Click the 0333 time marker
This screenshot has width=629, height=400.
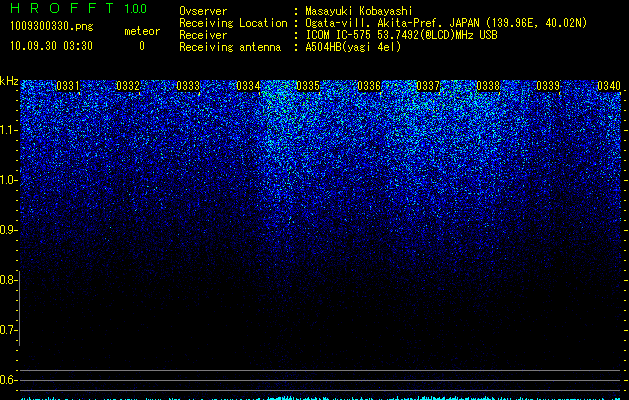(x=188, y=86)
